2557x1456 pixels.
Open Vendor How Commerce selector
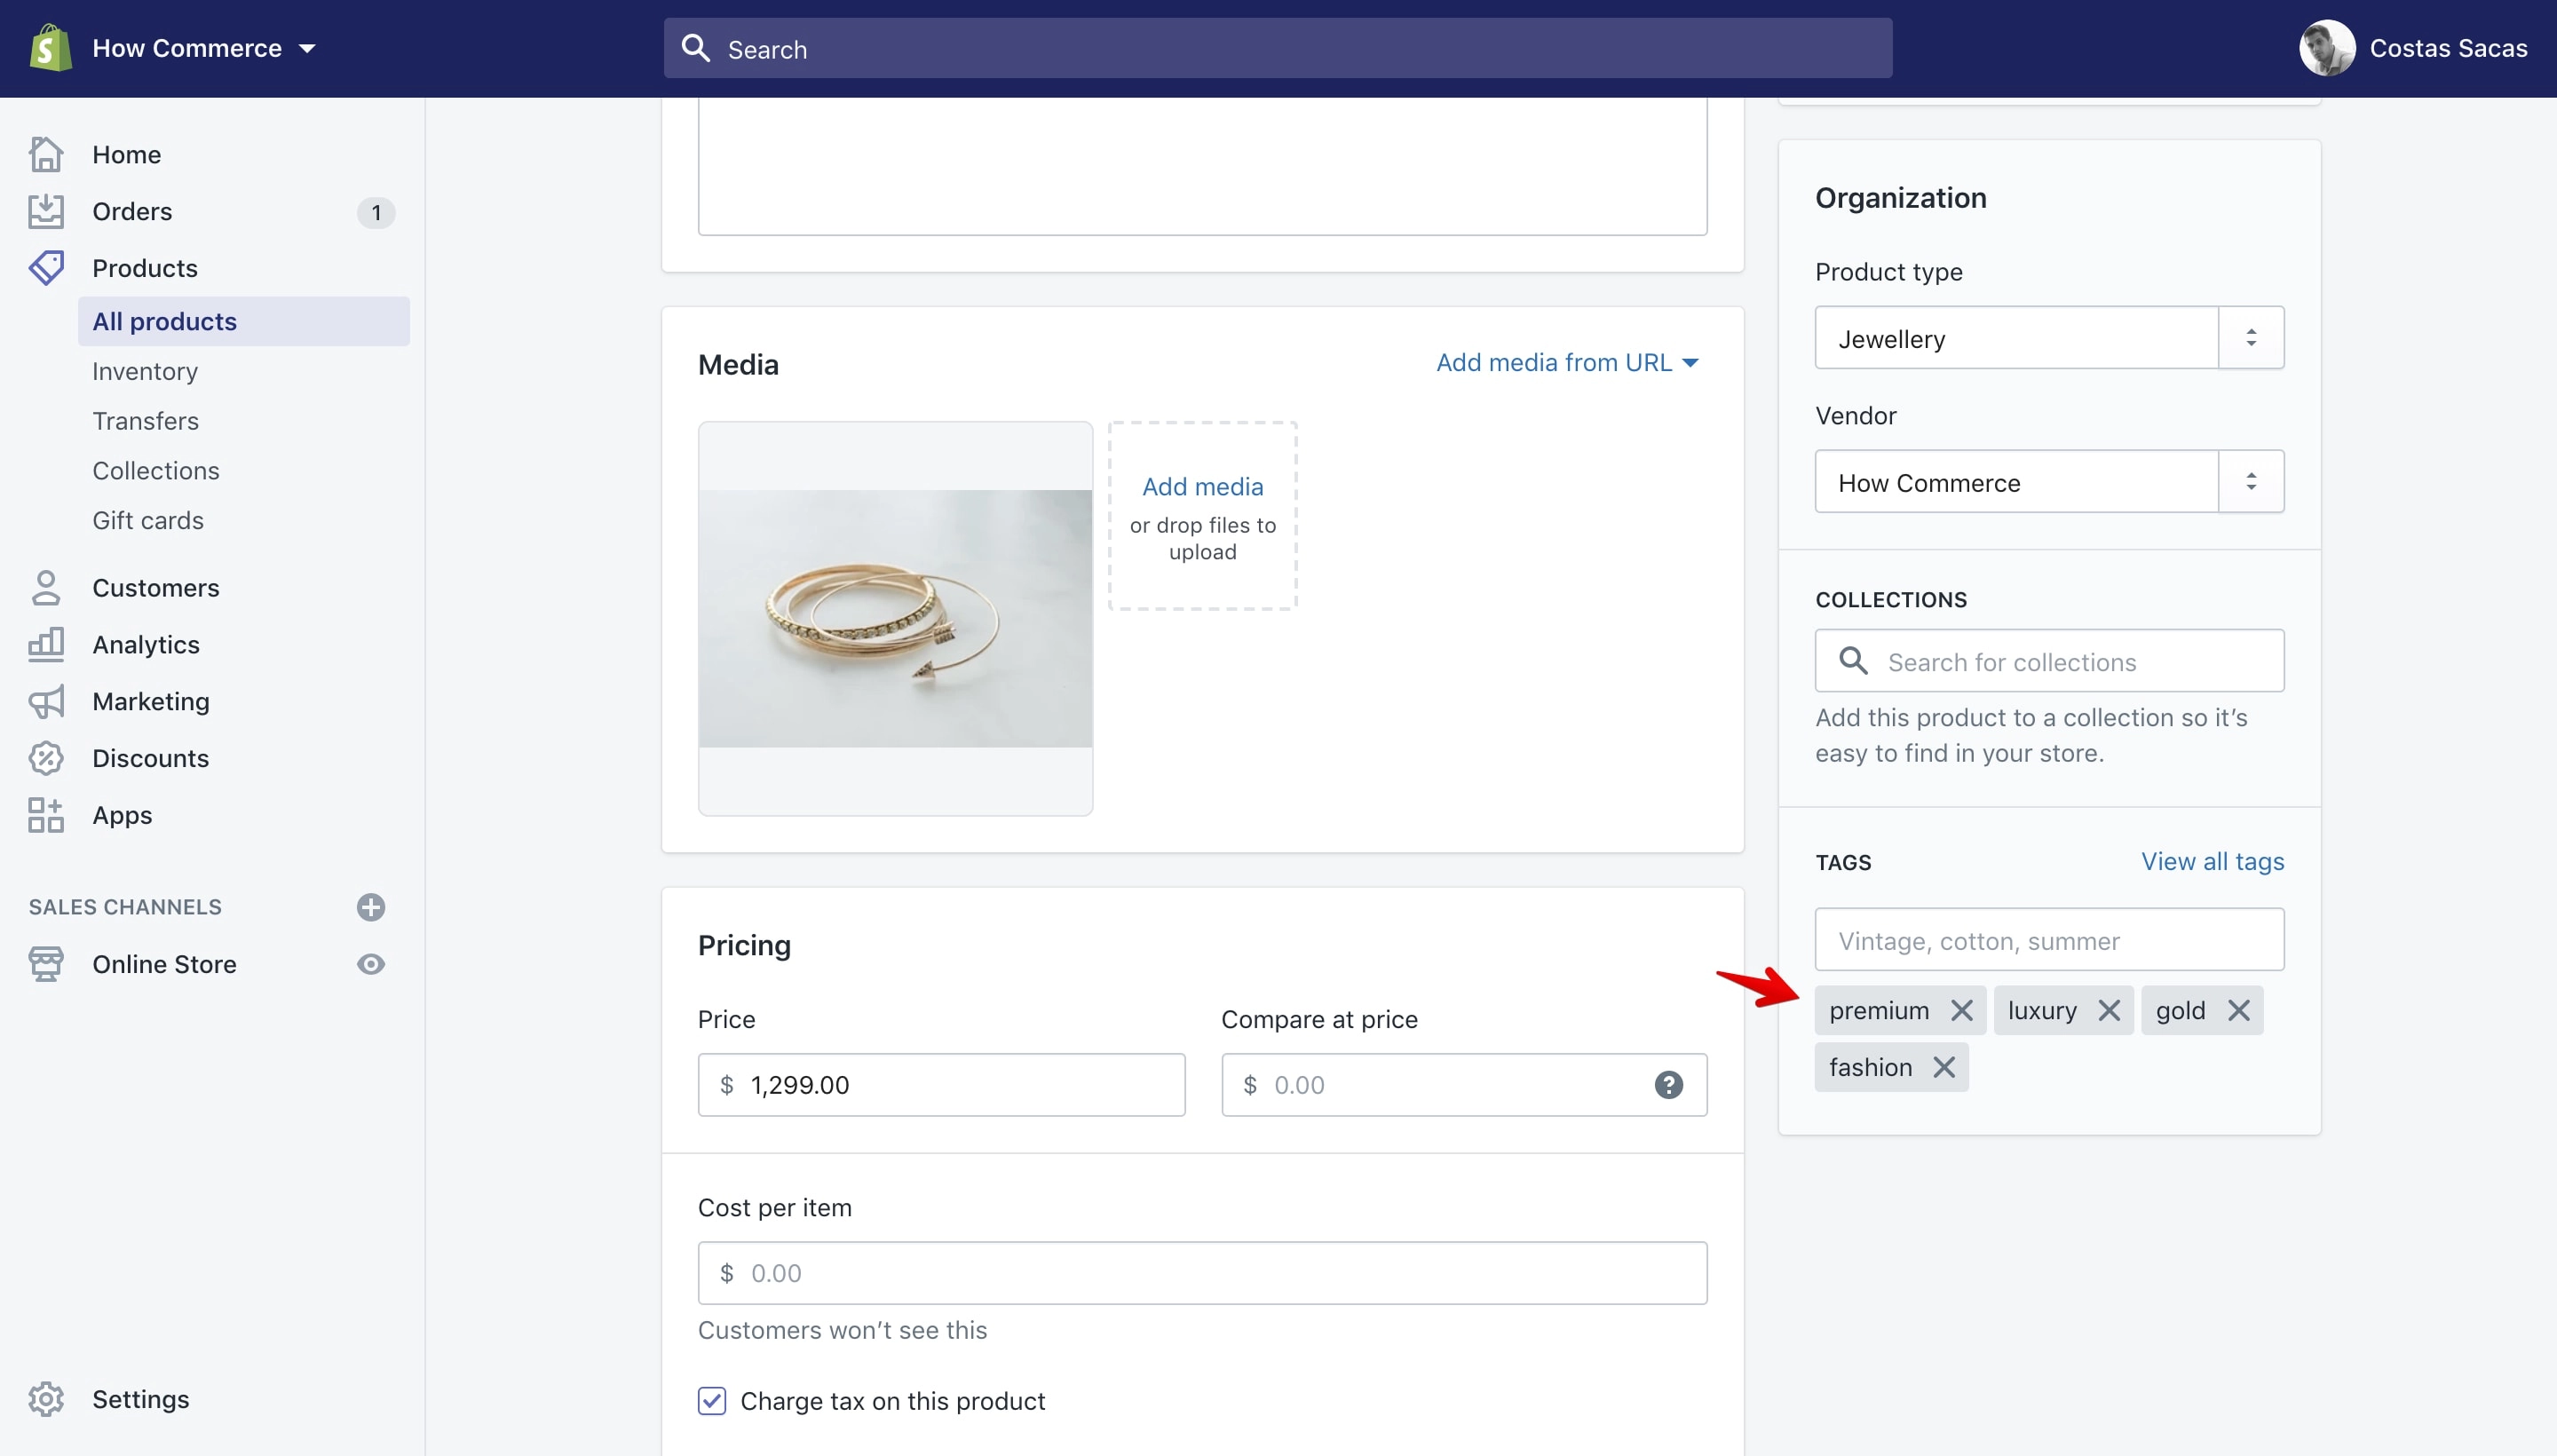[x=2049, y=482]
